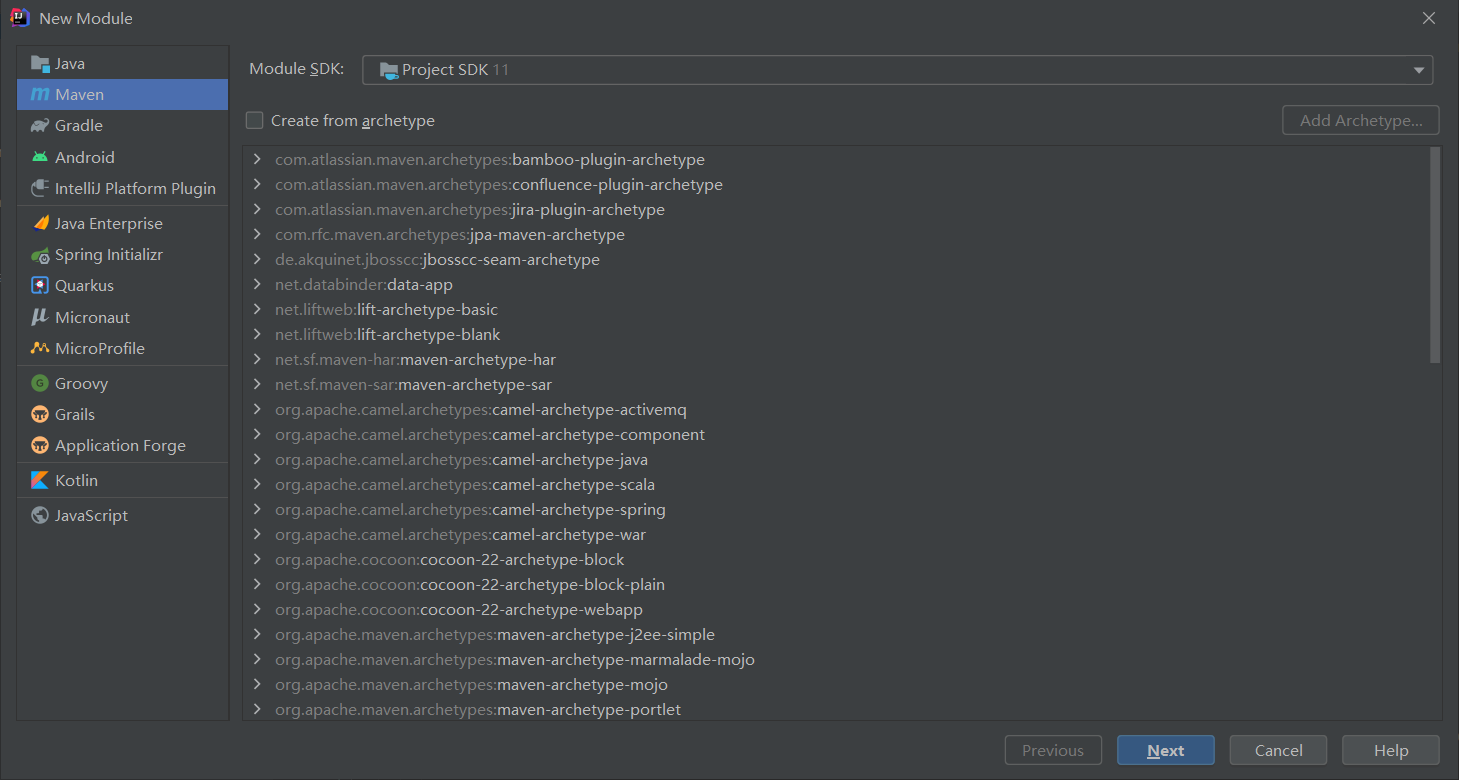Viewport: 1459px width, 780px height.
Task: Expand the bamboo-plugin-archetype node
Action: click(258, 160)
